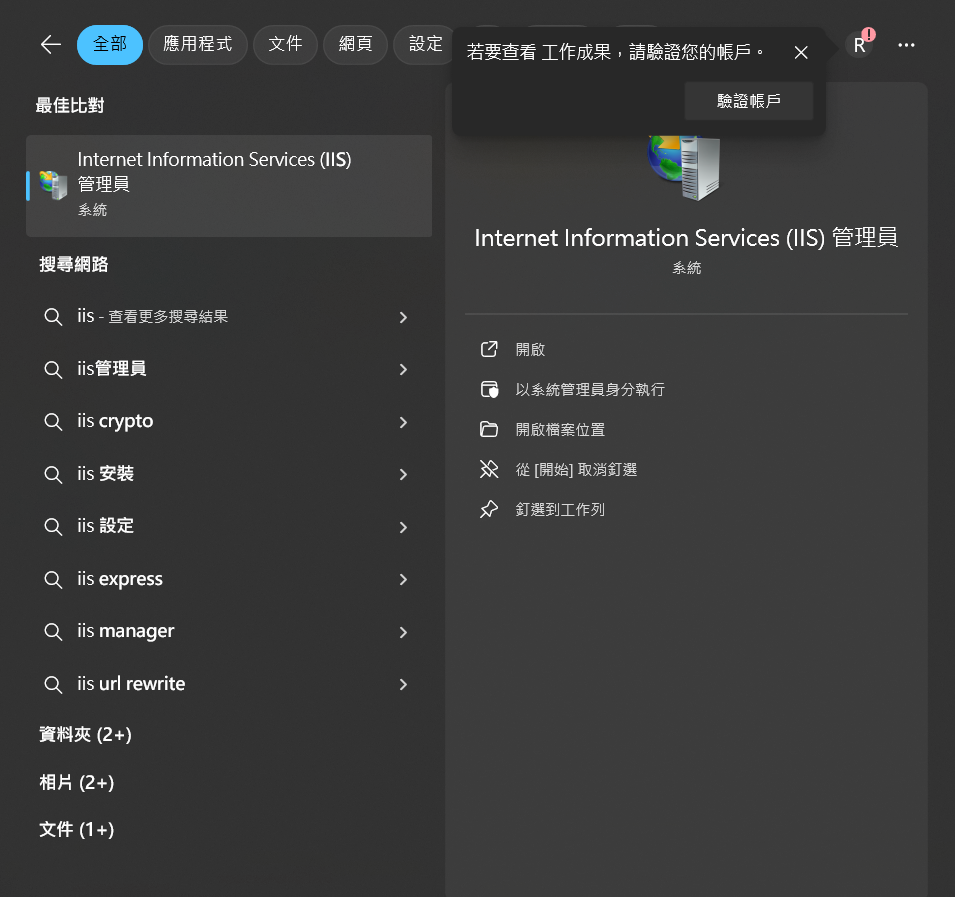This screenshot has width=955, height=897.
Task: Expand the 'iis 設定' suggestion chevron
Action: (403, 527)
